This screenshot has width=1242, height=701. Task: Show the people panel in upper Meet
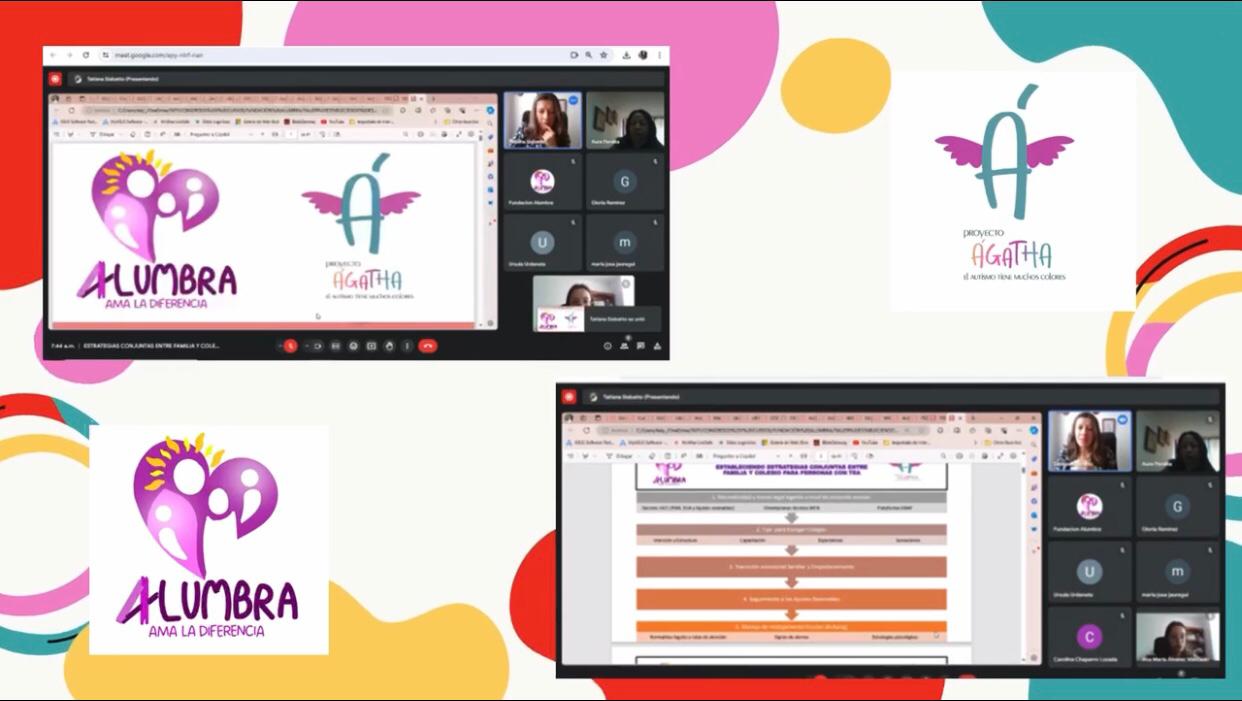pyautogui.click(x=624, y=346)
